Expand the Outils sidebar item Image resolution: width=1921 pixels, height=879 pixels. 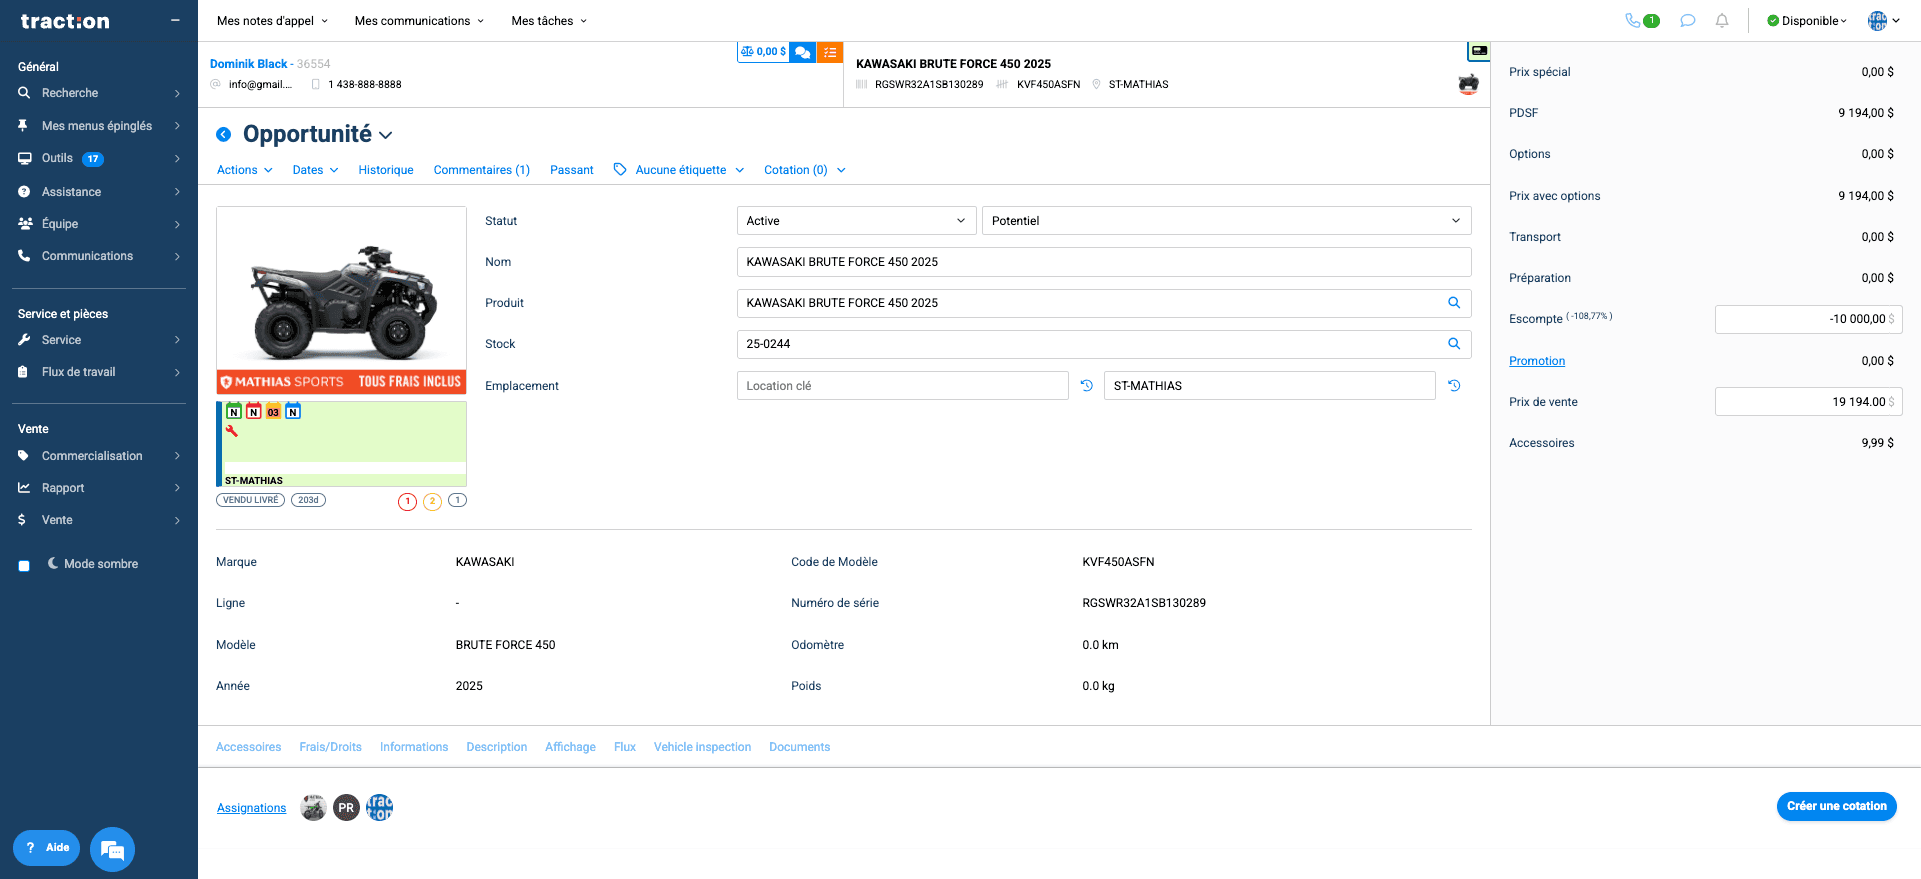point(99,158)
